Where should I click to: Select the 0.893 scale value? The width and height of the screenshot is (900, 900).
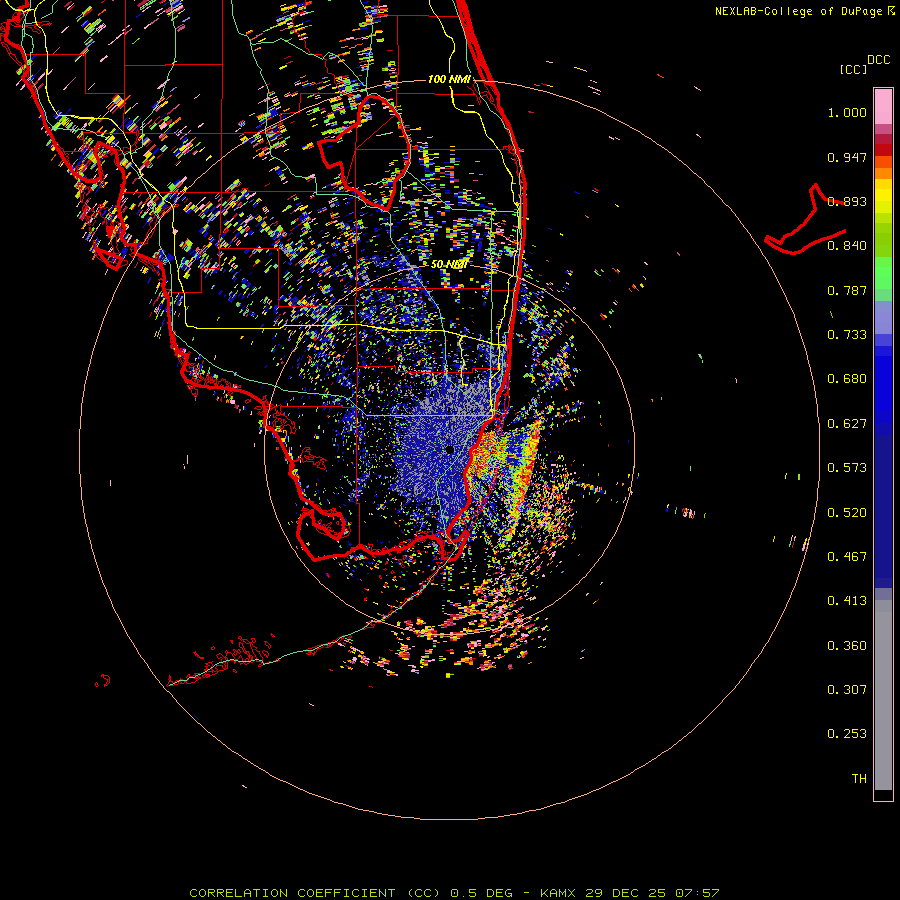point(847,201)
